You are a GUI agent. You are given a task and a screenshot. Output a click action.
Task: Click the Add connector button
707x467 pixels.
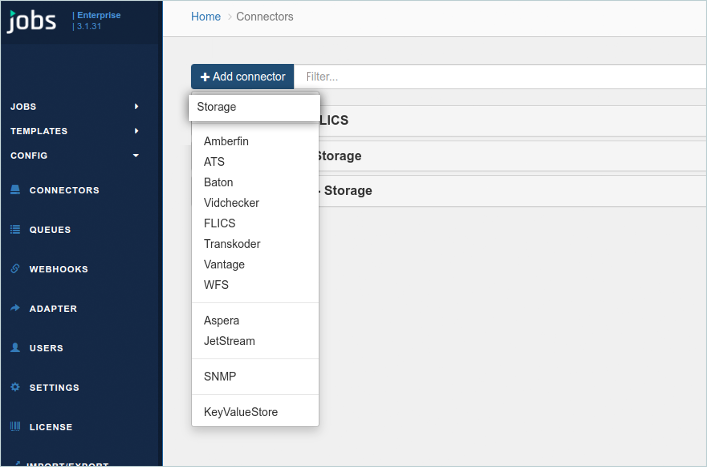coord(243,77)
